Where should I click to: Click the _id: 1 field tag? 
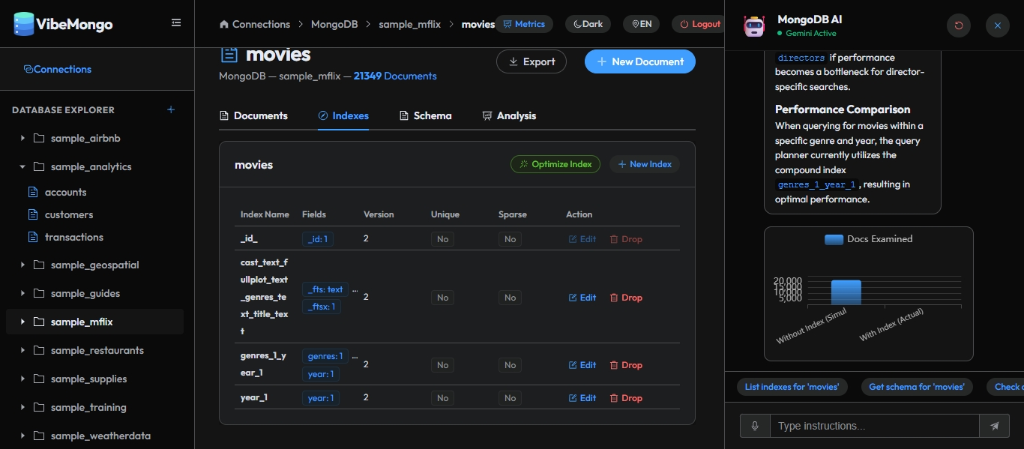318,240
